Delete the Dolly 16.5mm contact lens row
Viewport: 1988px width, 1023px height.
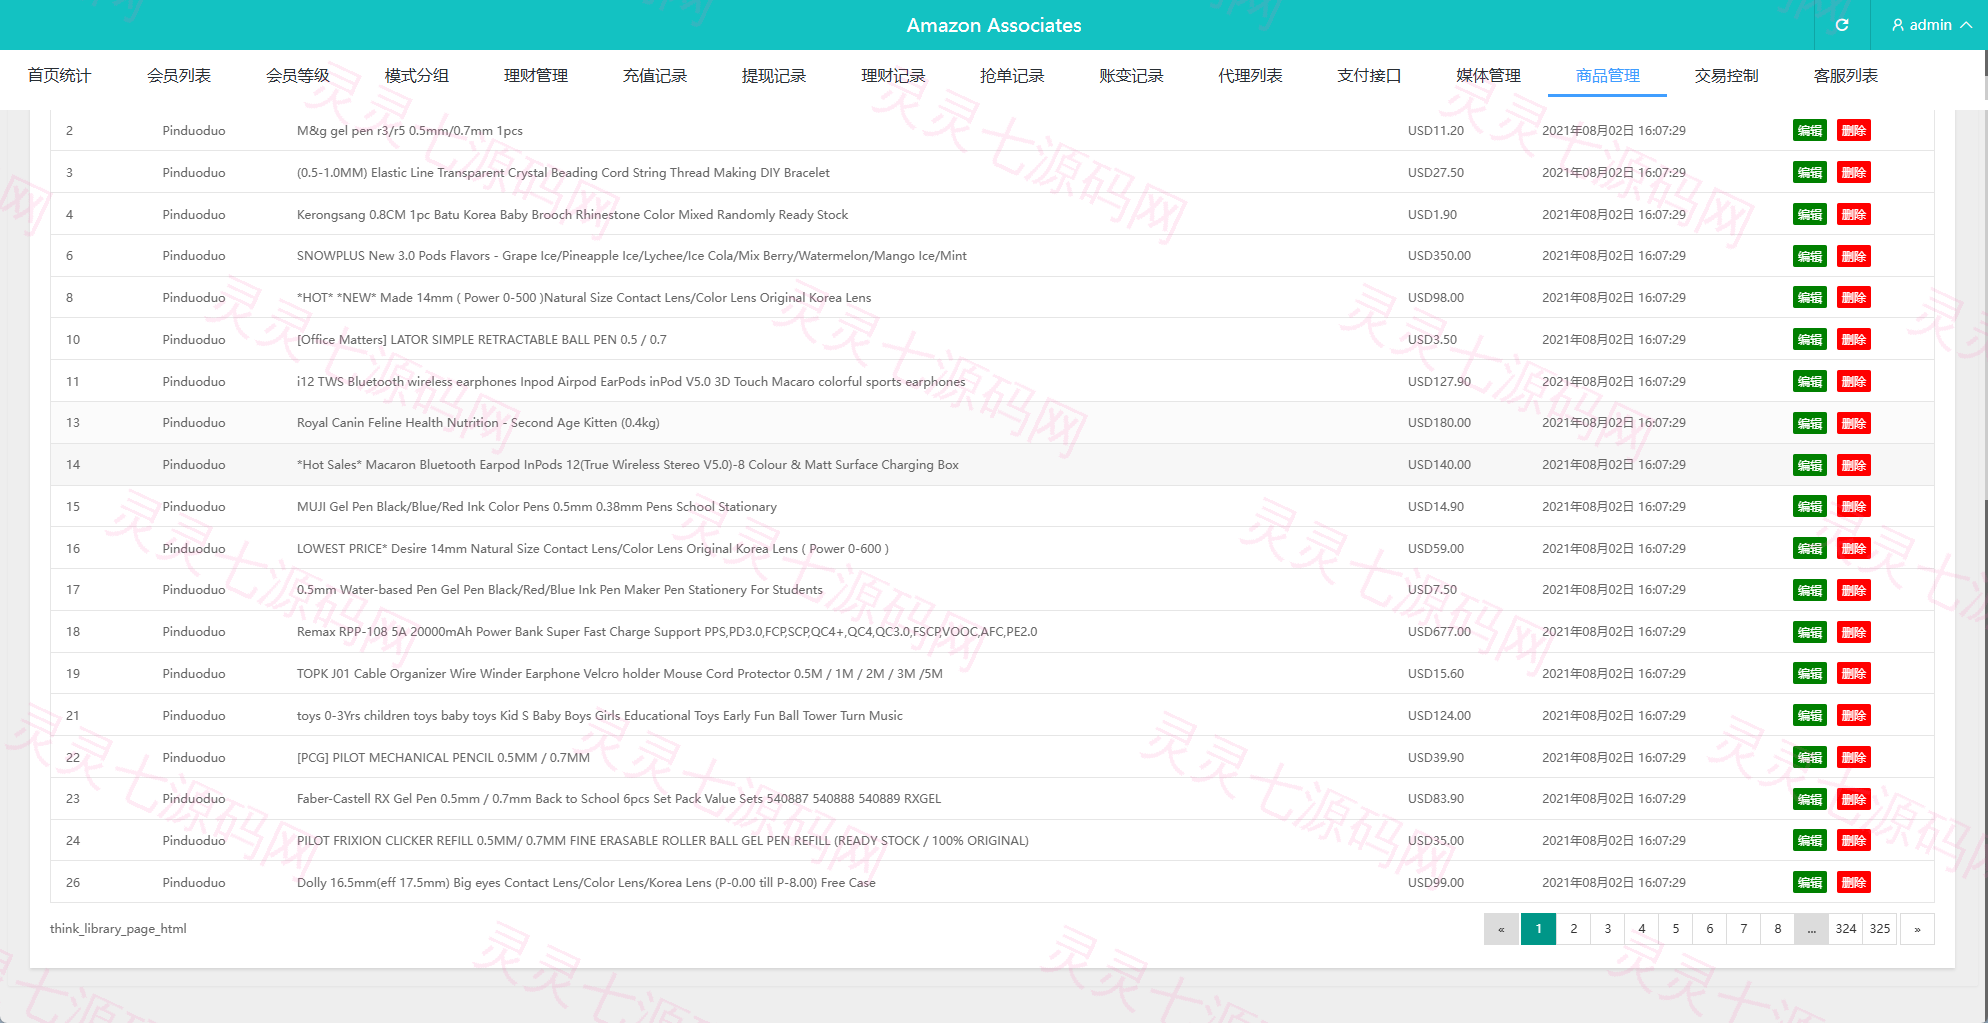coord(1853,883)
